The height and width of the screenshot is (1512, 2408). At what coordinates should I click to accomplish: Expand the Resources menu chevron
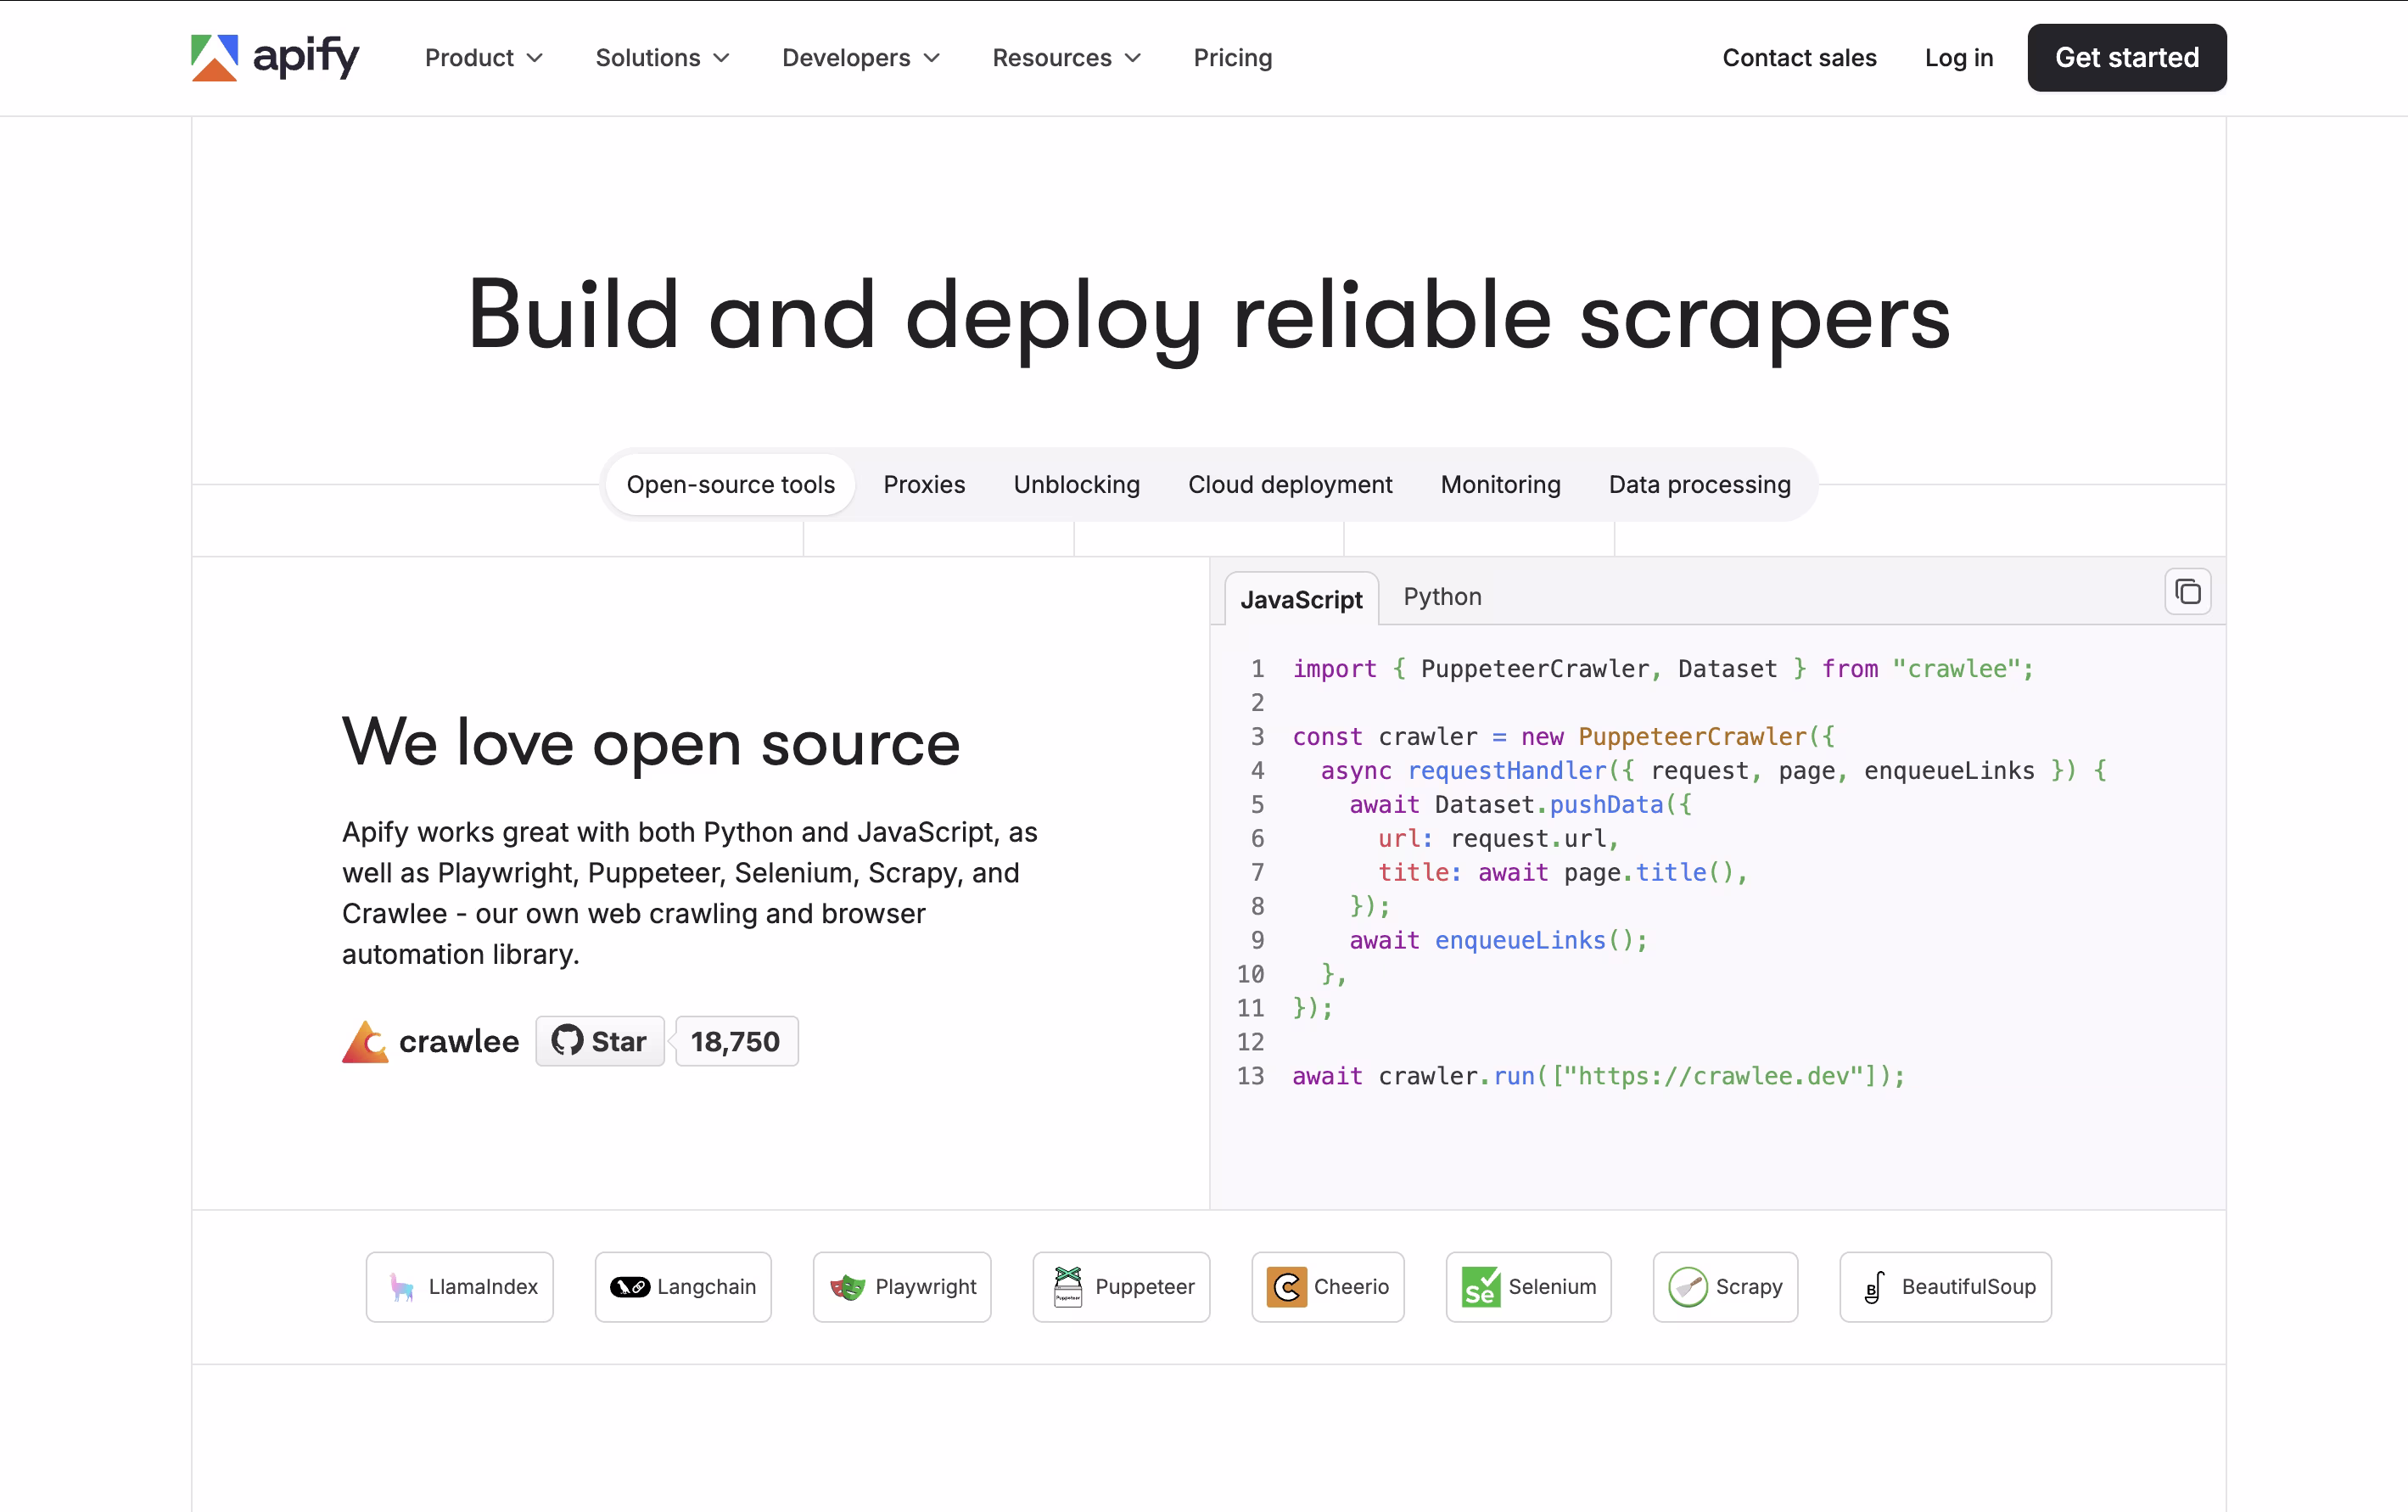1133,58
